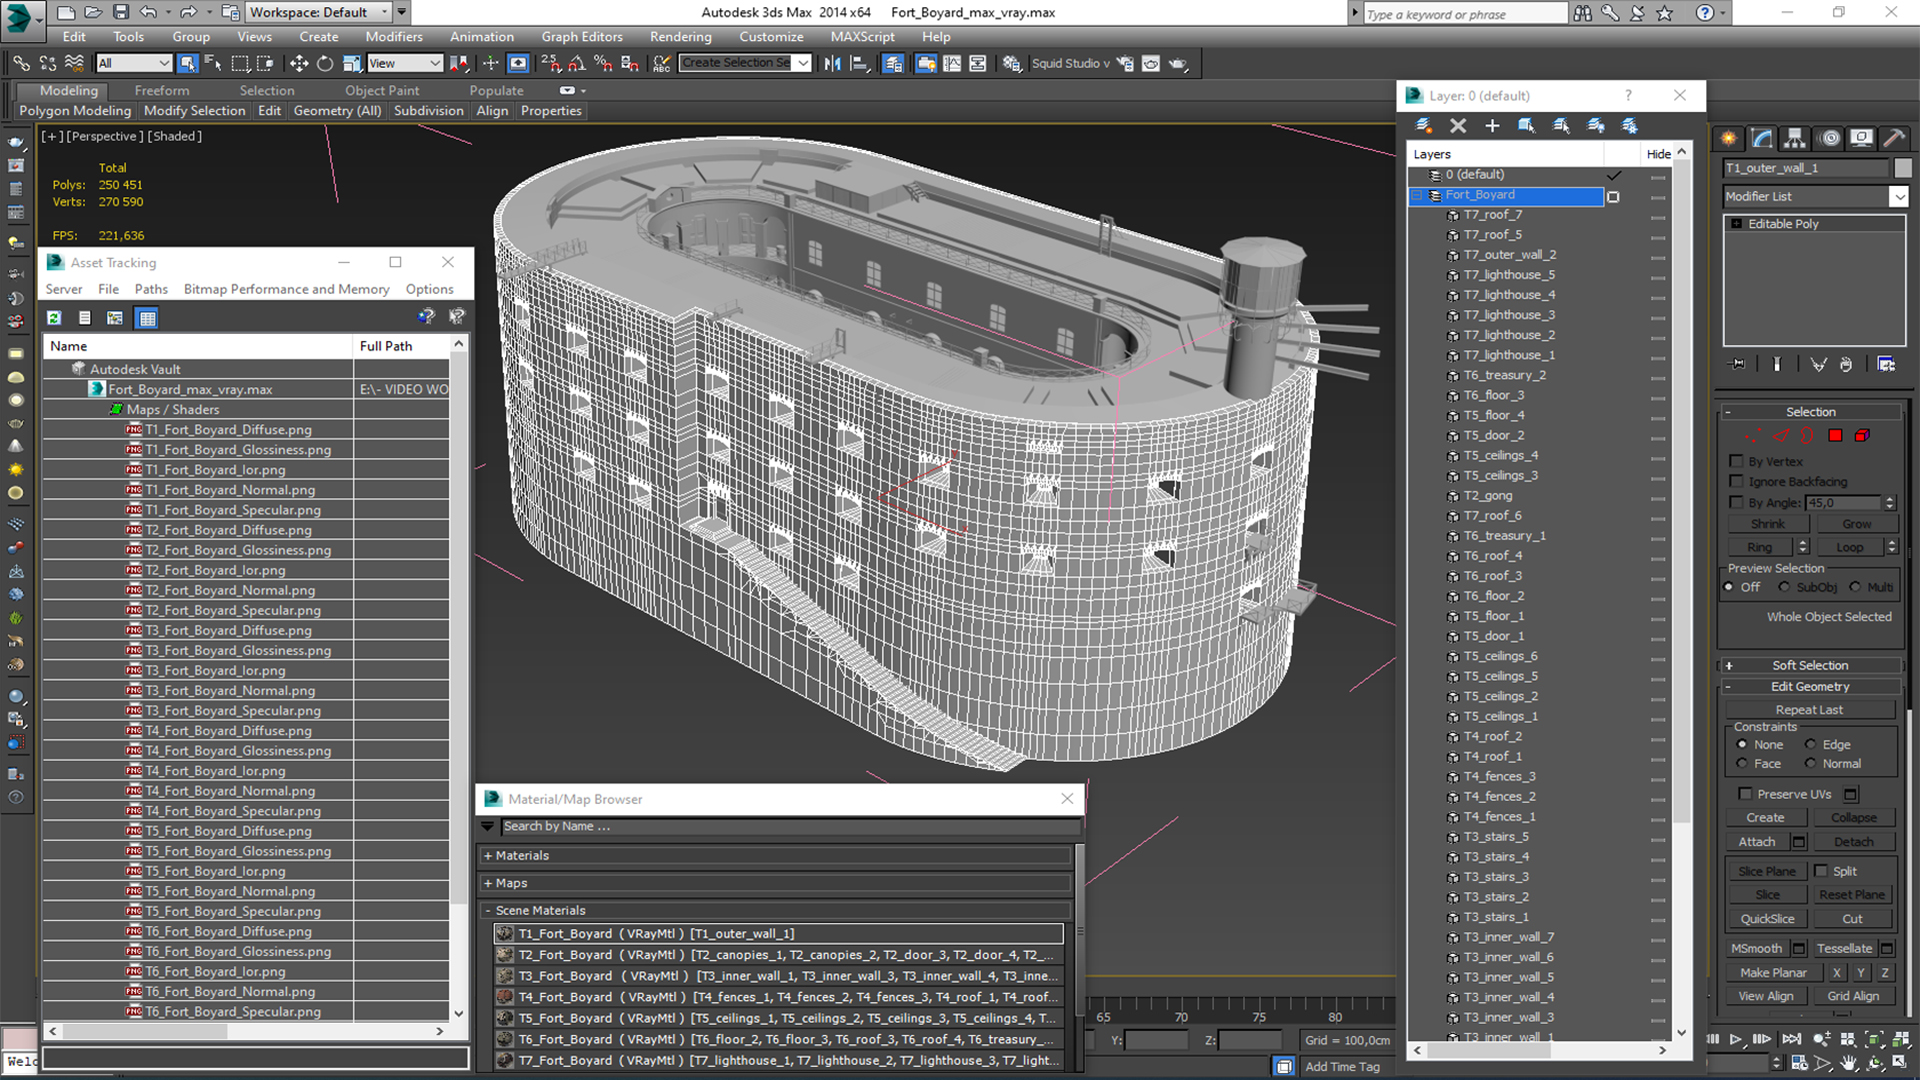Enable Ignore Backfacing checkbox
Image resolution: width=1920 pixels, height=1080 pixels.
[x=1736, y=481]
